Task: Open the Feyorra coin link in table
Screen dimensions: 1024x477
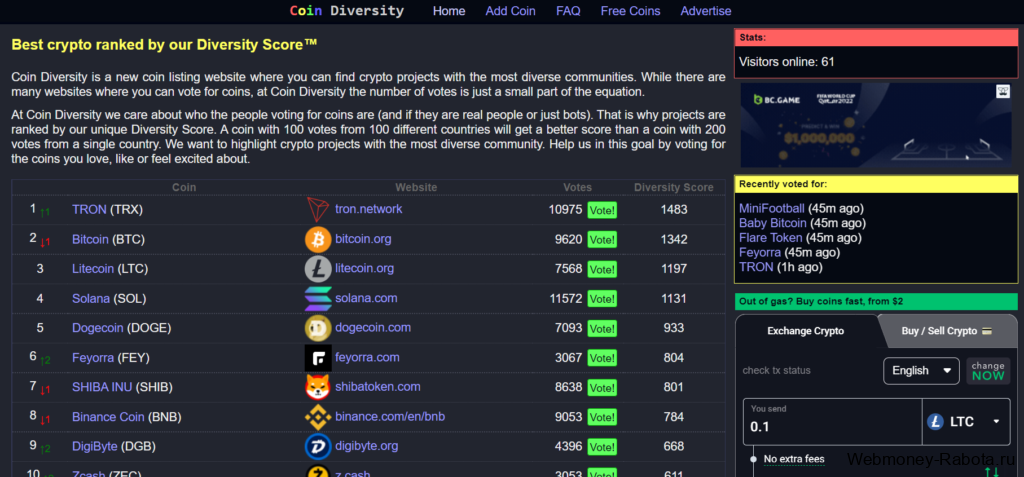Action: (93, 358)
